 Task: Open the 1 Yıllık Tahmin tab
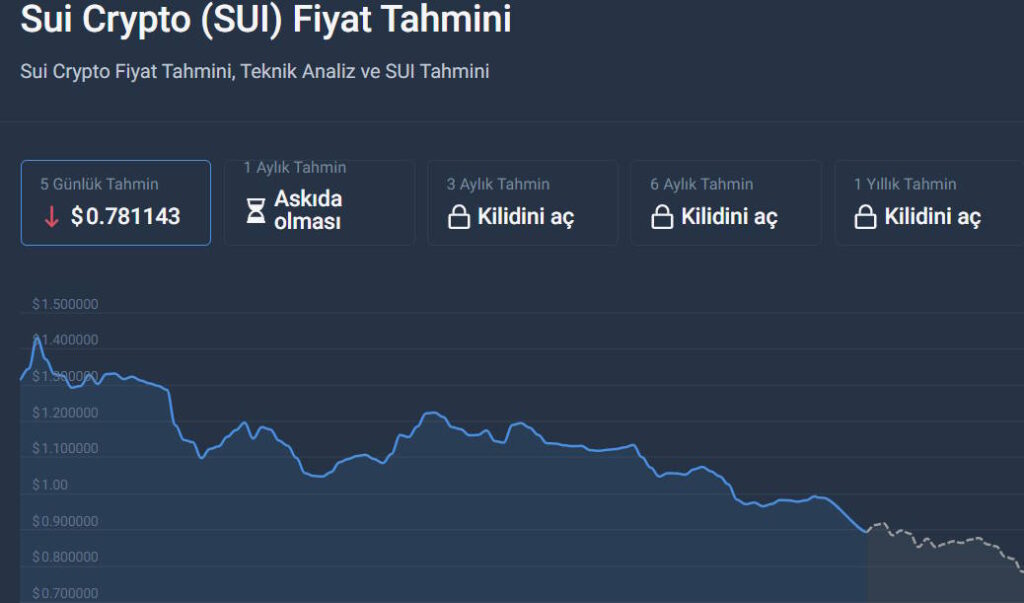tap(929, 203)
